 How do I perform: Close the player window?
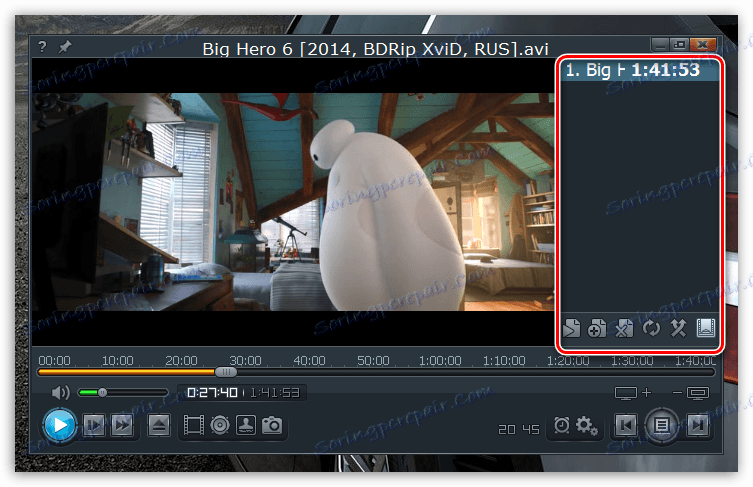[x=703, y=45]
